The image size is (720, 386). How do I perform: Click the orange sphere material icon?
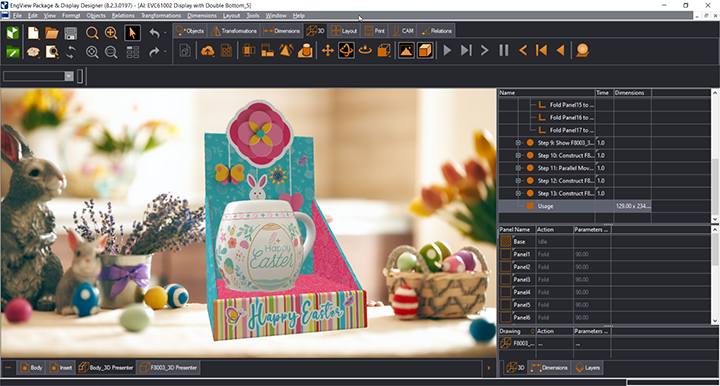(582, 50)
